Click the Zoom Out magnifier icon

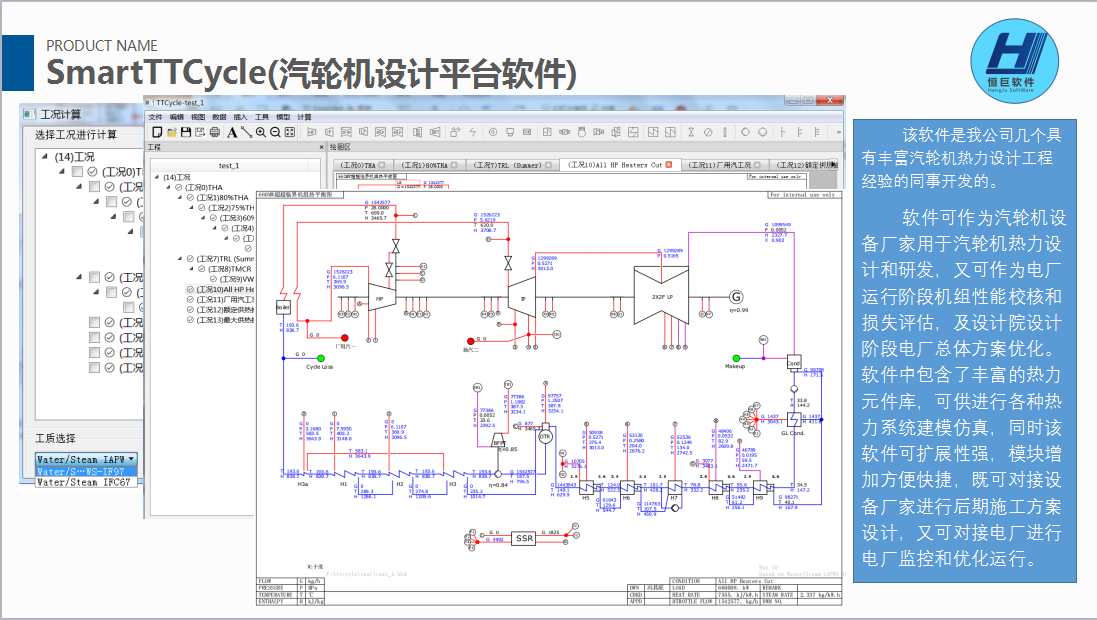[275, 132]
